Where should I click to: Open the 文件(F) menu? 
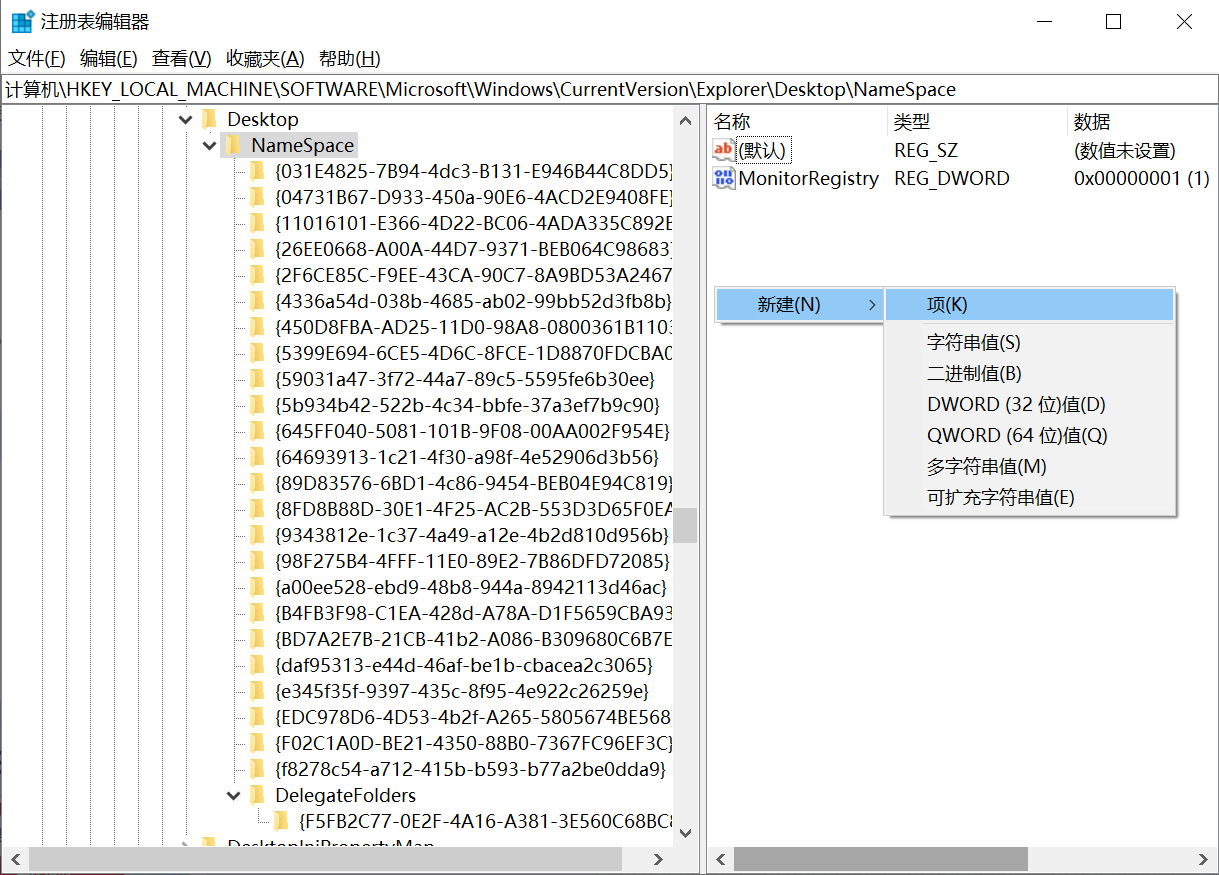[x=37, y=59]
